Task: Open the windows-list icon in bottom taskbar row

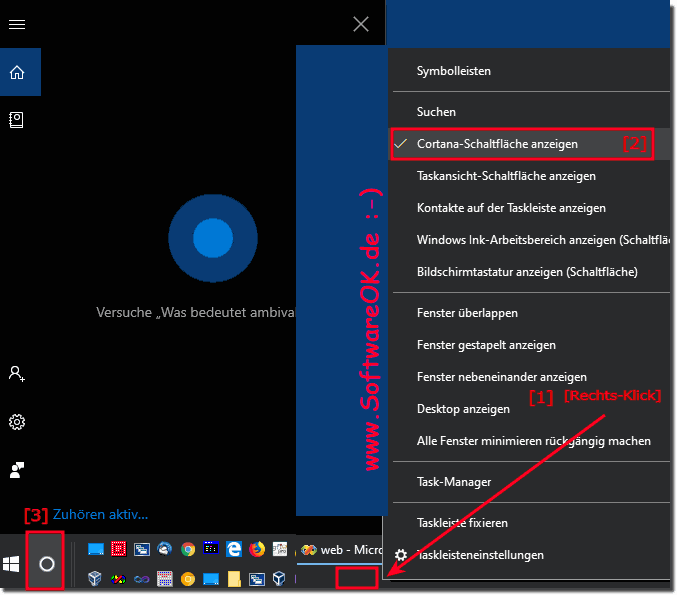Action: coord(257,579)
